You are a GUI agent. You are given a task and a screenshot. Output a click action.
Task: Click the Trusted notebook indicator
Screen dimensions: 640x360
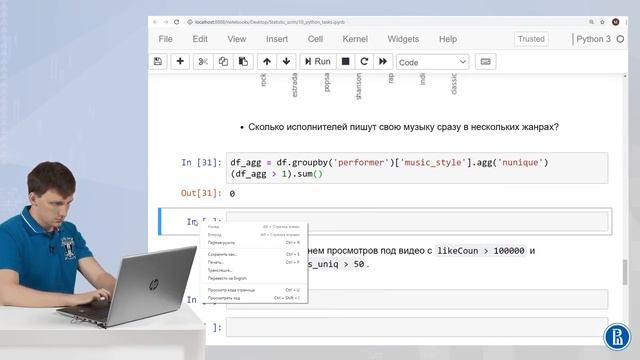(x=531, y=39)
